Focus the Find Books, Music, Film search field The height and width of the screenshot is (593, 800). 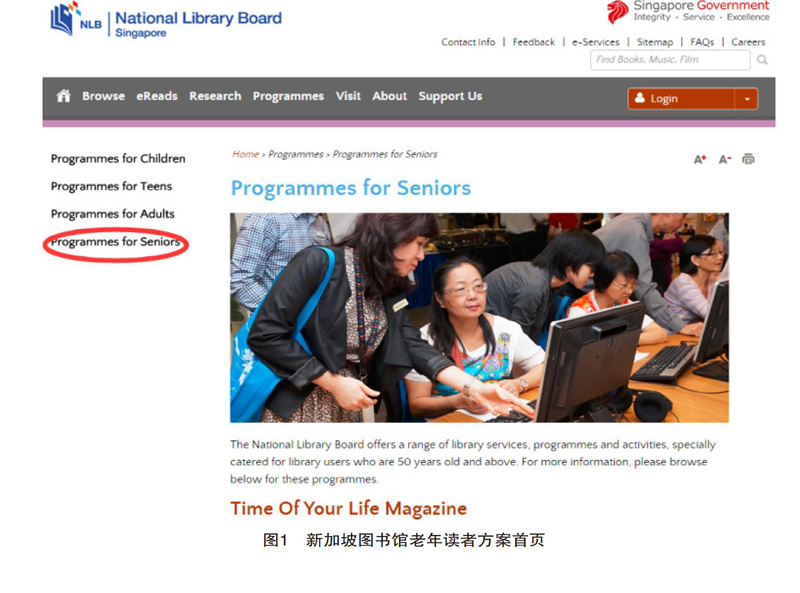(x=670, y=60)
